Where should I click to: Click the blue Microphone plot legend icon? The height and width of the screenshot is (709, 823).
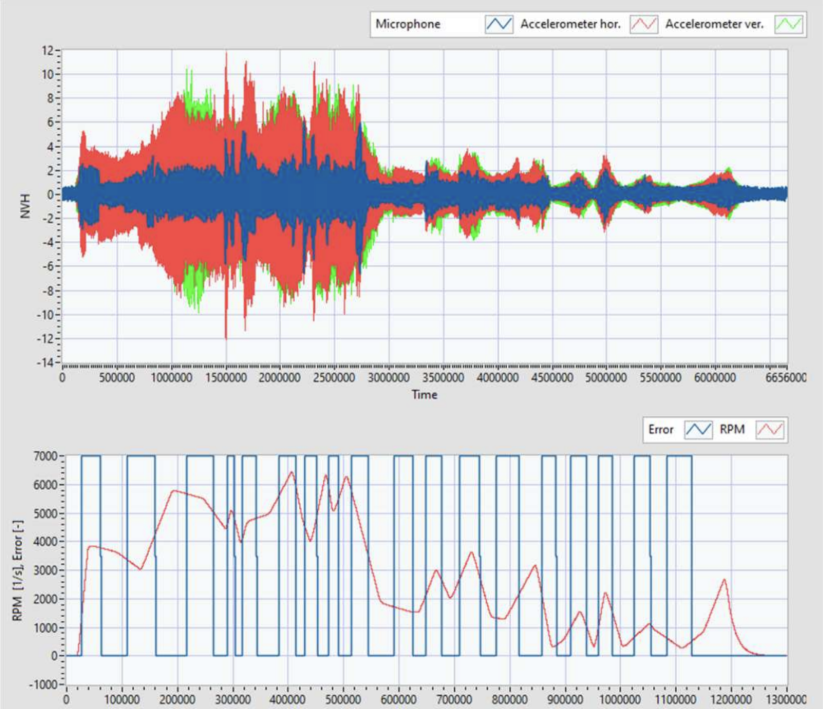pos(499,23)
